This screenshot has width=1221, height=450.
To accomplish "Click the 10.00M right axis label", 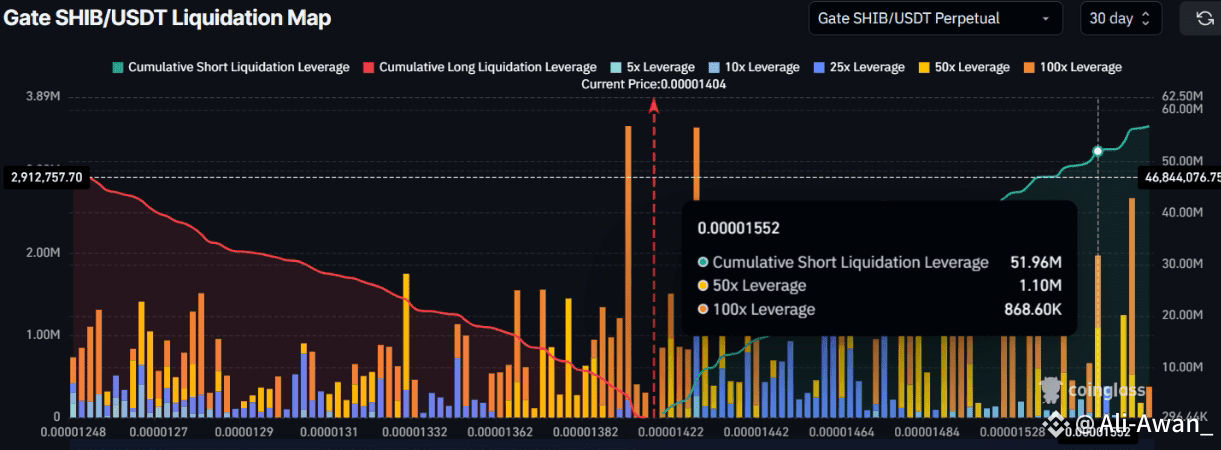I will click(1182, 367).
